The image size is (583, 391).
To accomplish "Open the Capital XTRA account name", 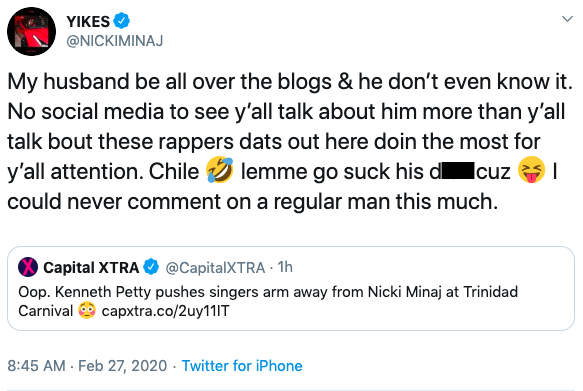I will (91, 268).
